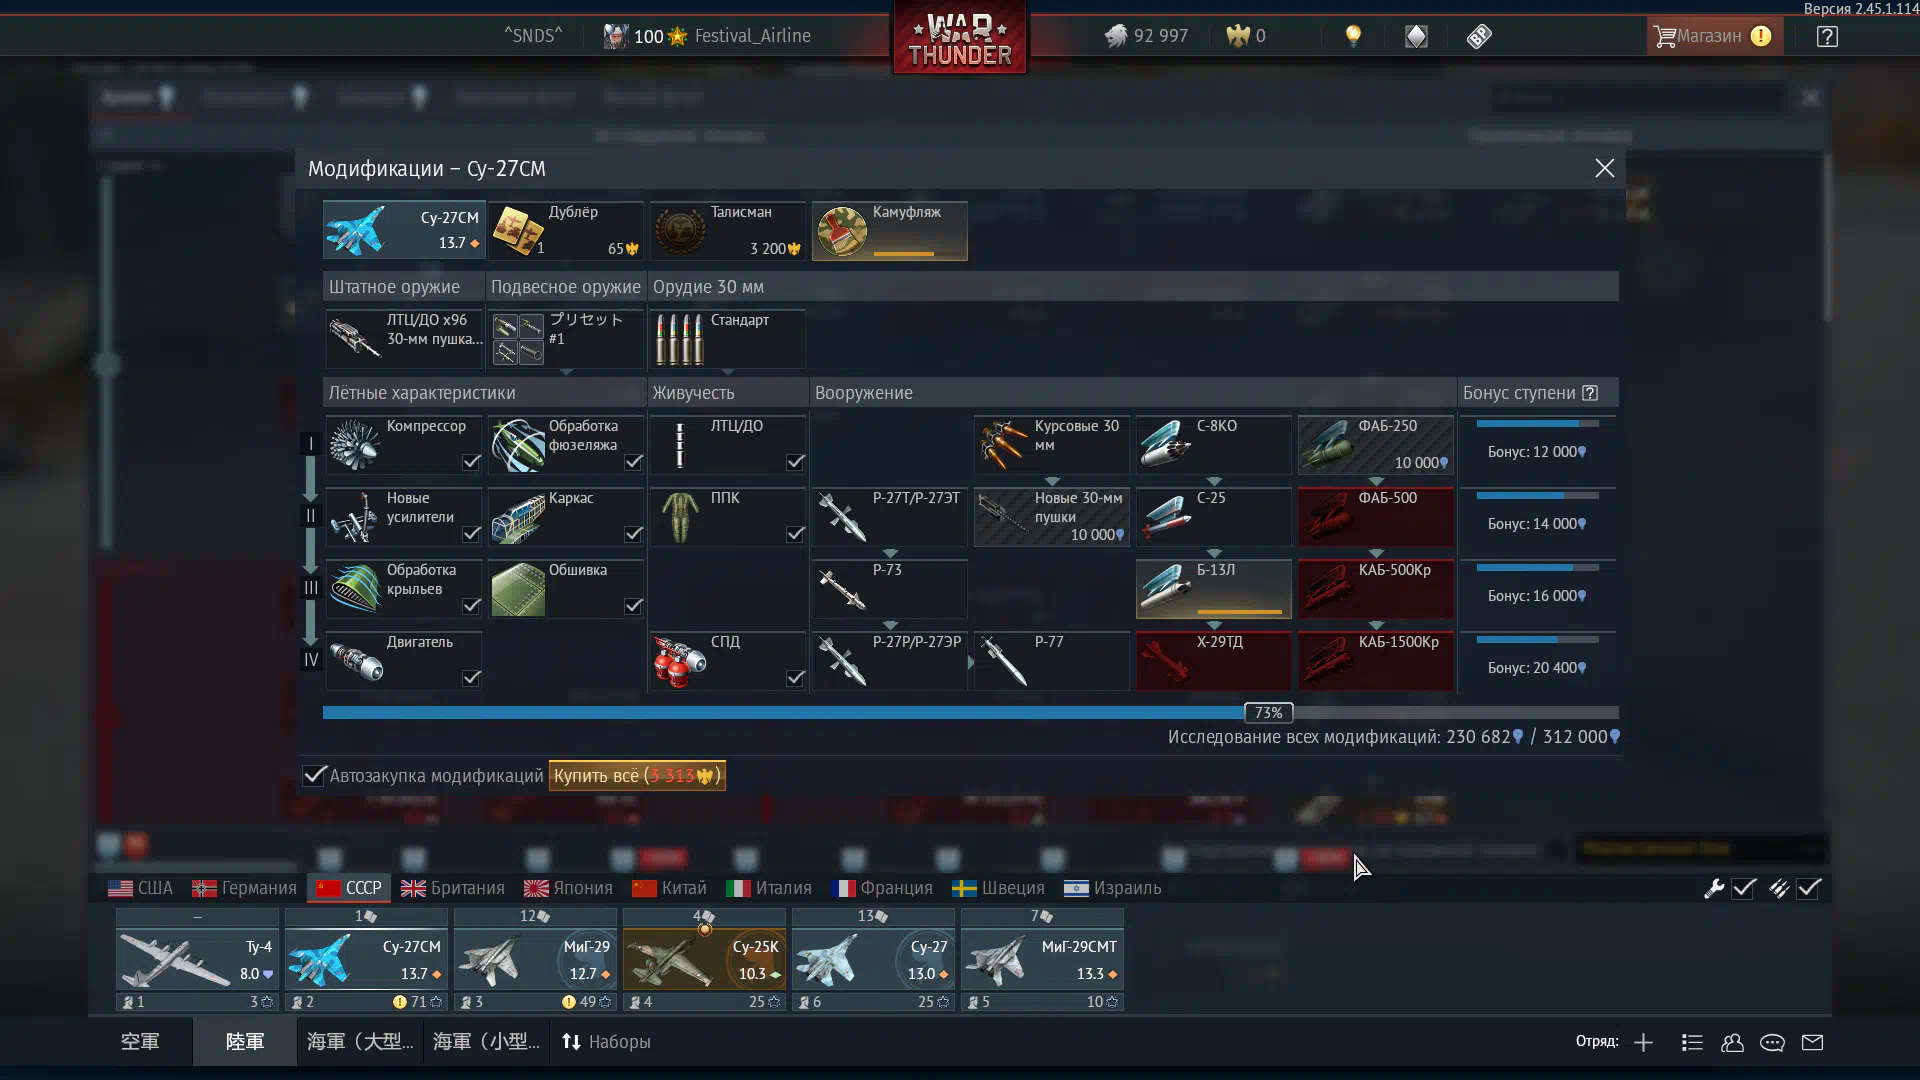This screenshot has height=1080, width=1920.
Task: Click the tier I bonus progress bar
Action: coord(1538,424)
